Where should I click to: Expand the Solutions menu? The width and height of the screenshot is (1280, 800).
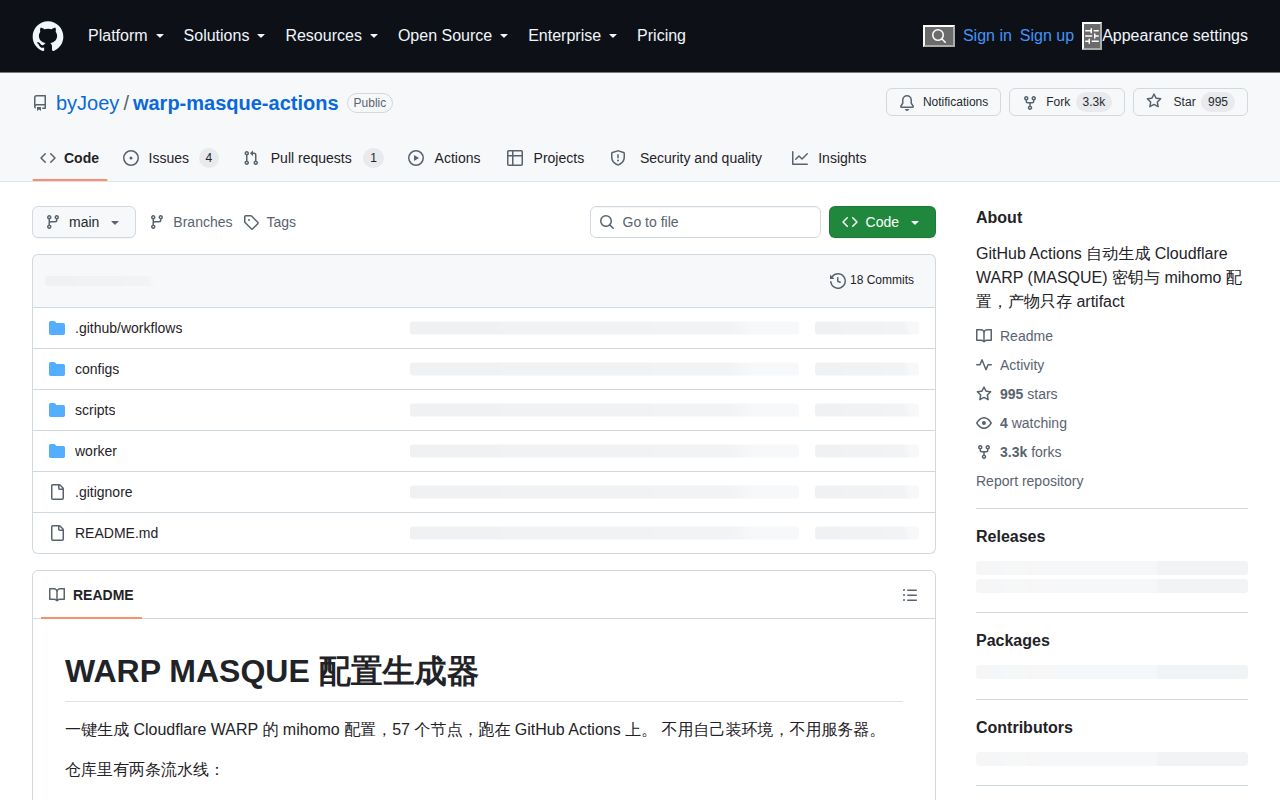pyautogui.click(x=225, y=36)
